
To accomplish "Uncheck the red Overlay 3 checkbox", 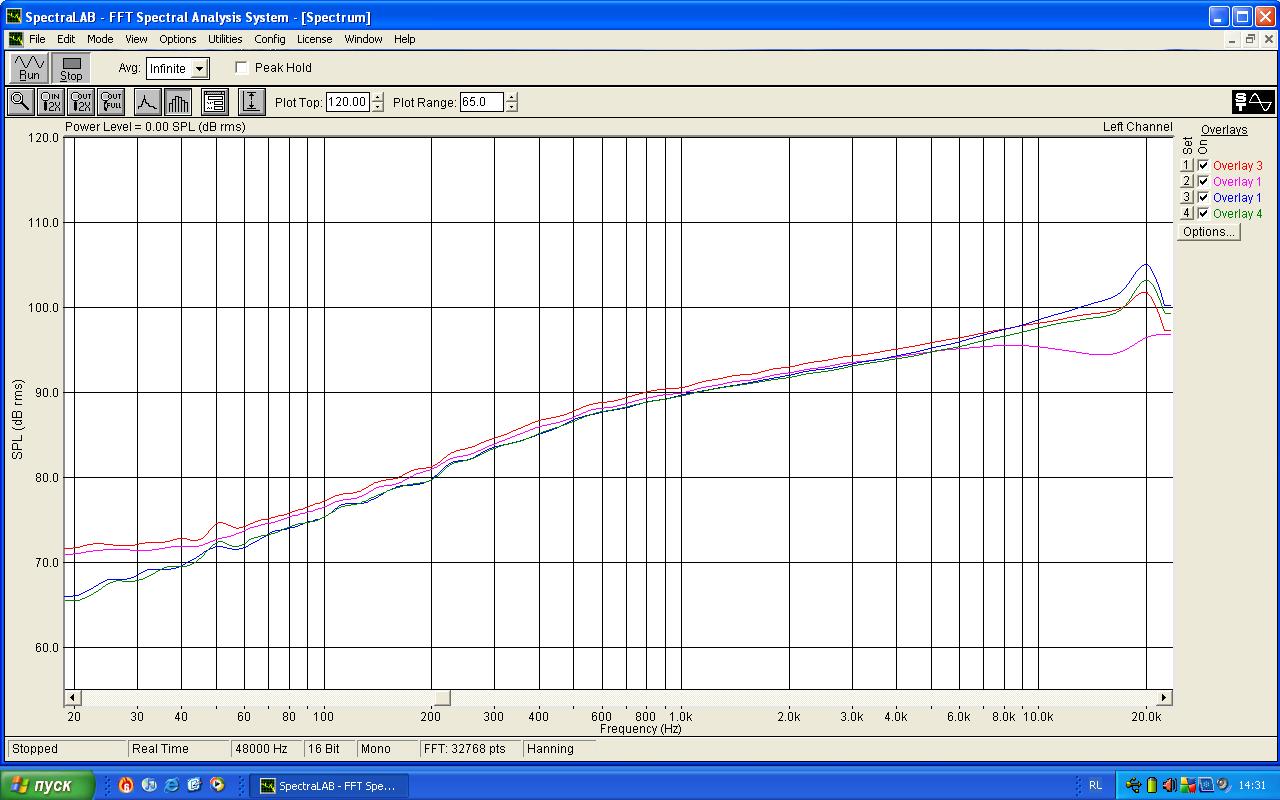I will click(x=1203, y=166).
